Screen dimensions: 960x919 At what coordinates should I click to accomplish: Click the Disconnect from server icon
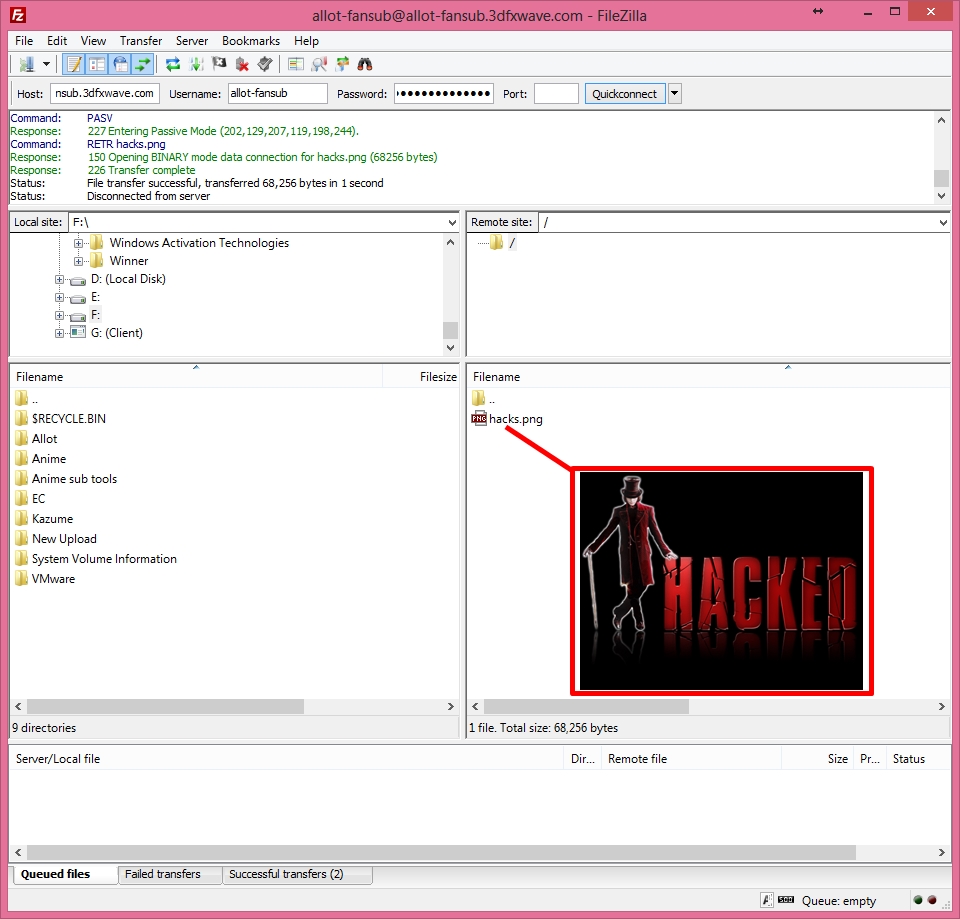coord(242,64)
